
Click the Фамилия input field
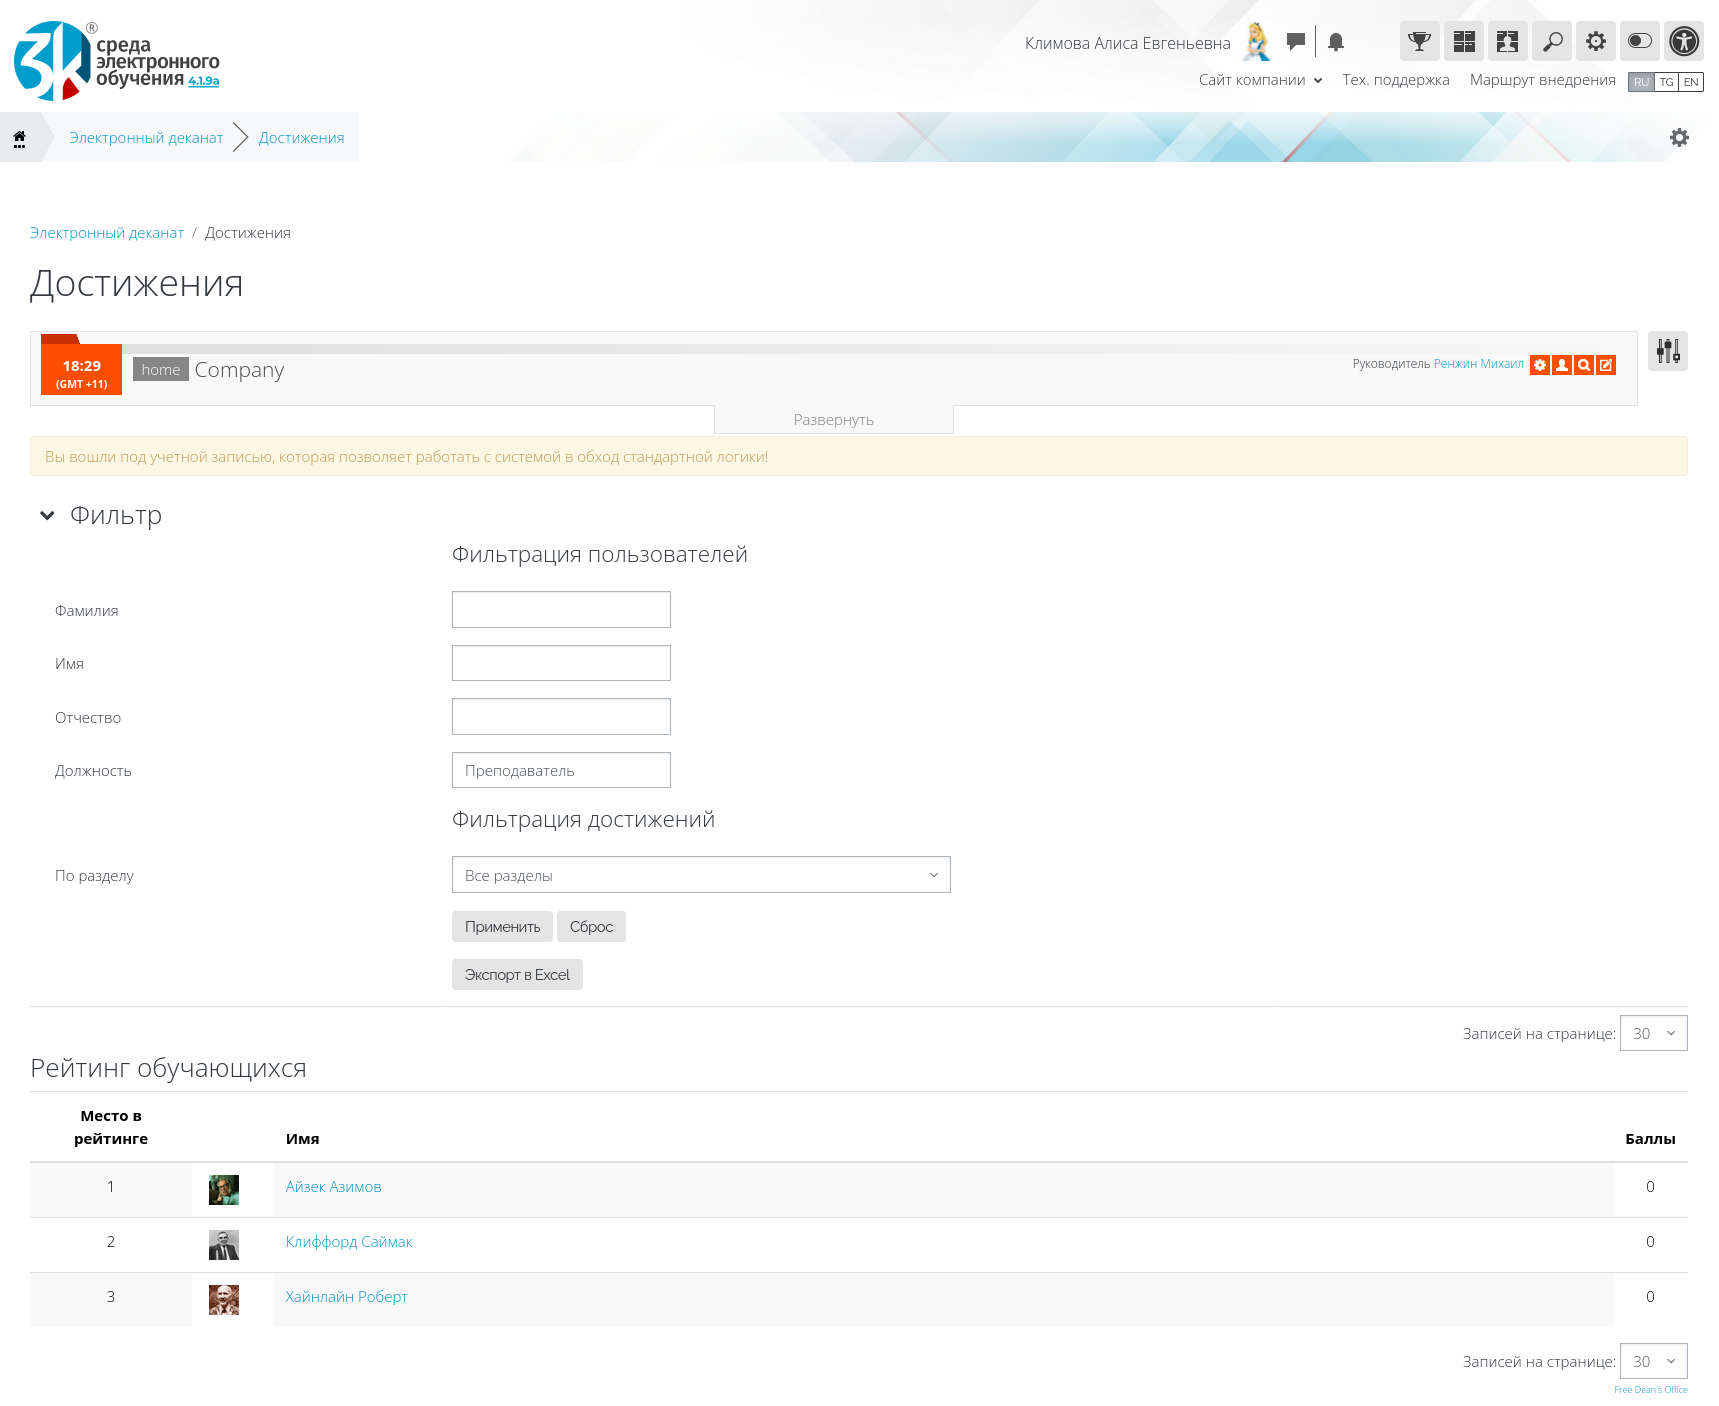coord(561,610)
